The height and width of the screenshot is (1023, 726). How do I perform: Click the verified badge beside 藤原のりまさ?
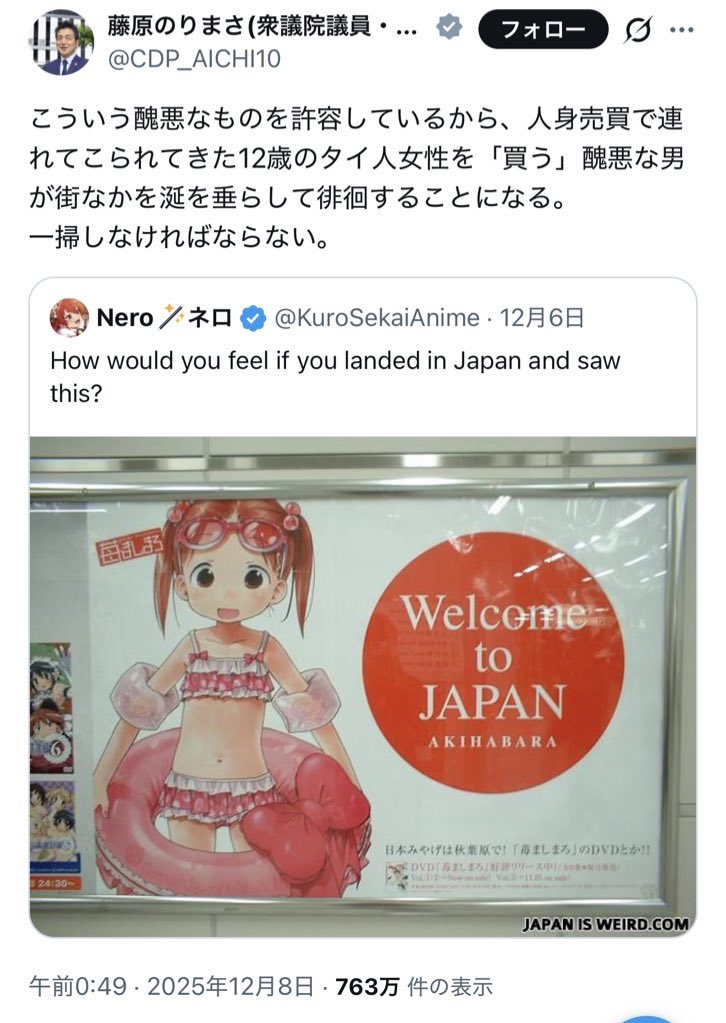tap(449, 27)
